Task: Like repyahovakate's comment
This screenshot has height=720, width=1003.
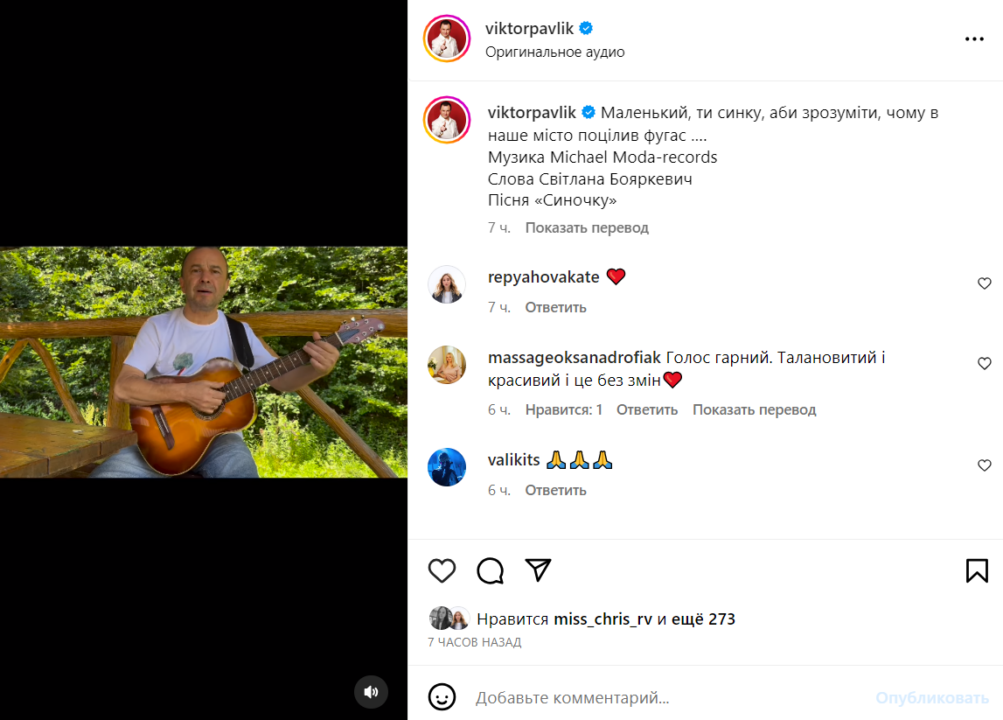Action: tap(984, 284)
